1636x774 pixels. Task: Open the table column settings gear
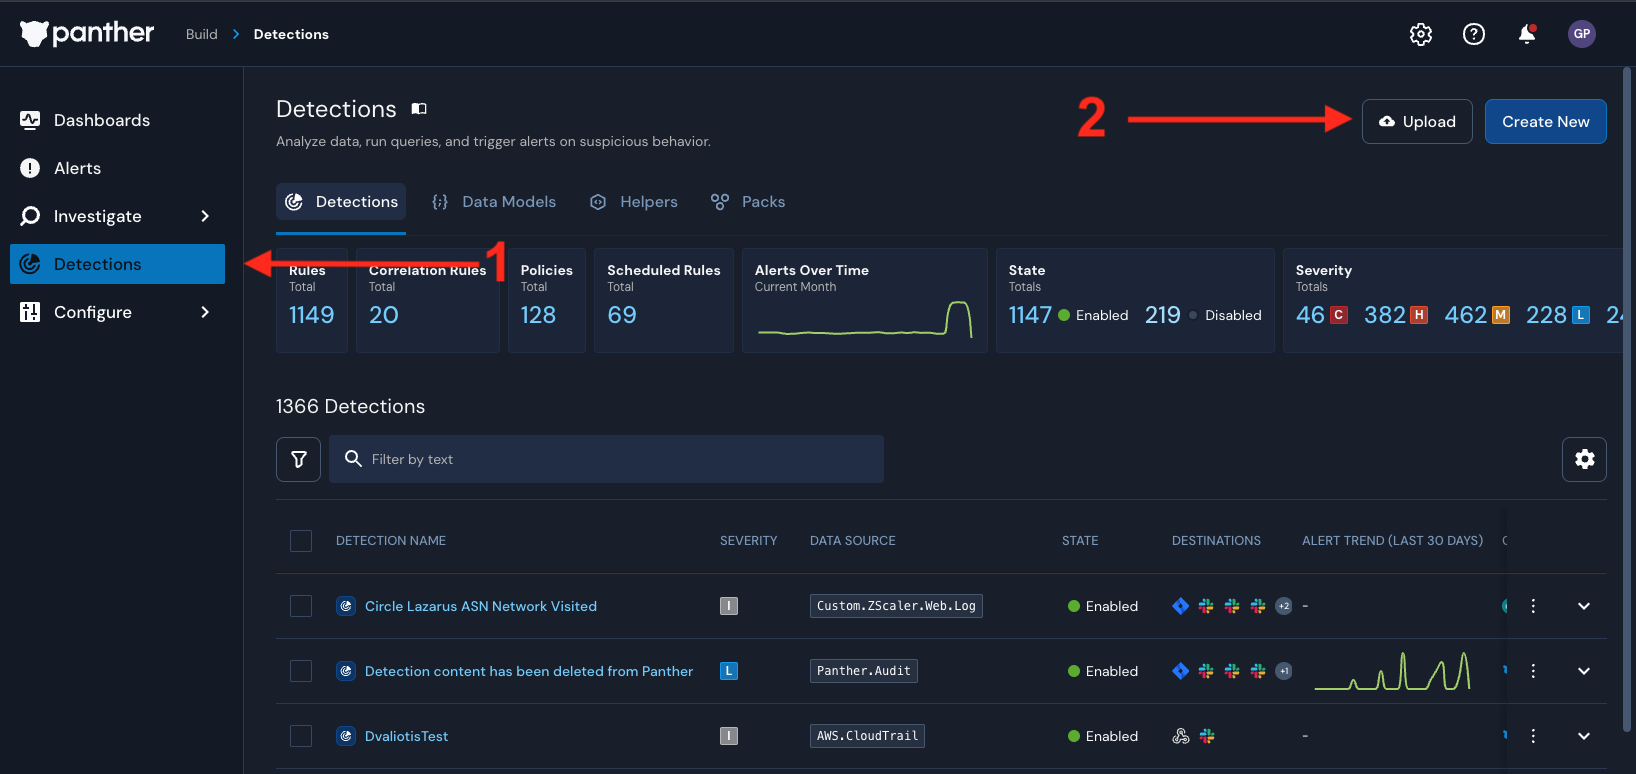coord(1584,459)
